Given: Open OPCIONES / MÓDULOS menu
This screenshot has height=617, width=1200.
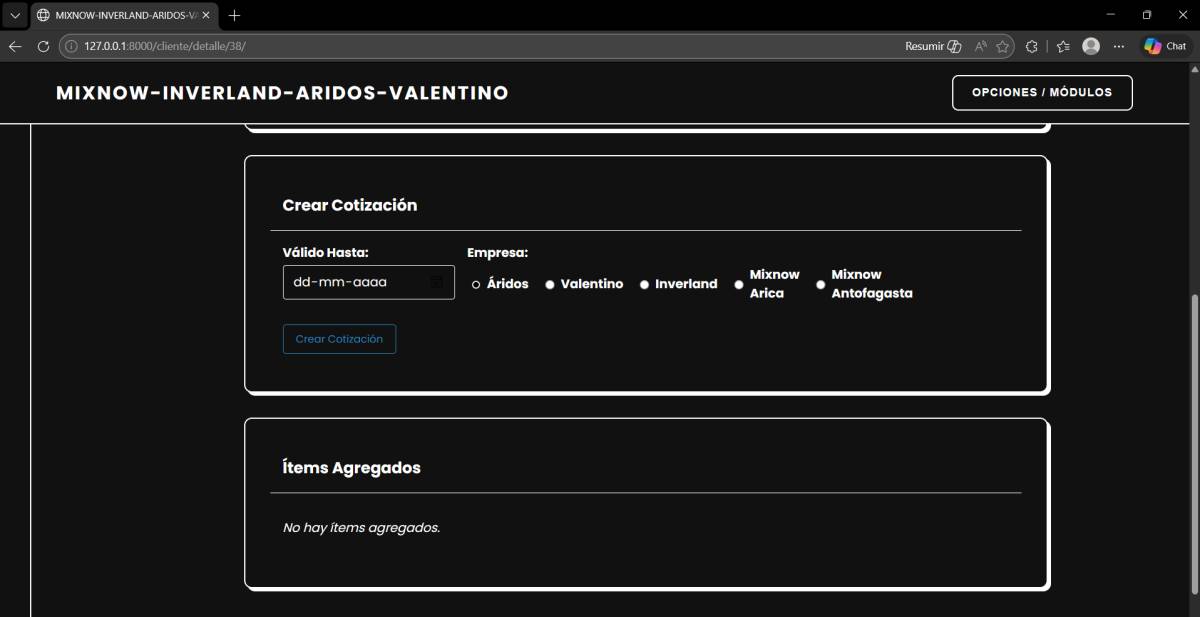Looking at the screenshot, I should coord(1042,92).
